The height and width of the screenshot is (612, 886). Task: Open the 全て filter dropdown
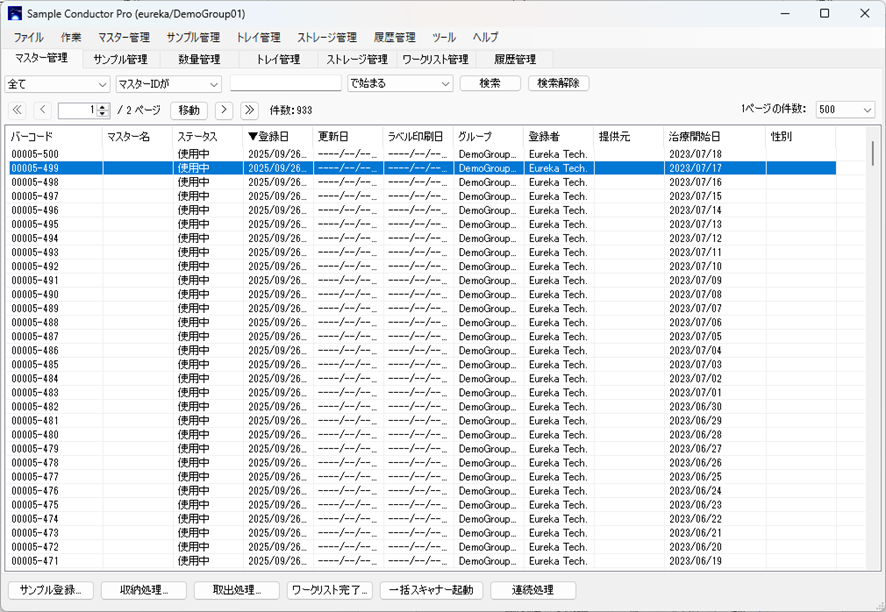[x=57, y=84]
